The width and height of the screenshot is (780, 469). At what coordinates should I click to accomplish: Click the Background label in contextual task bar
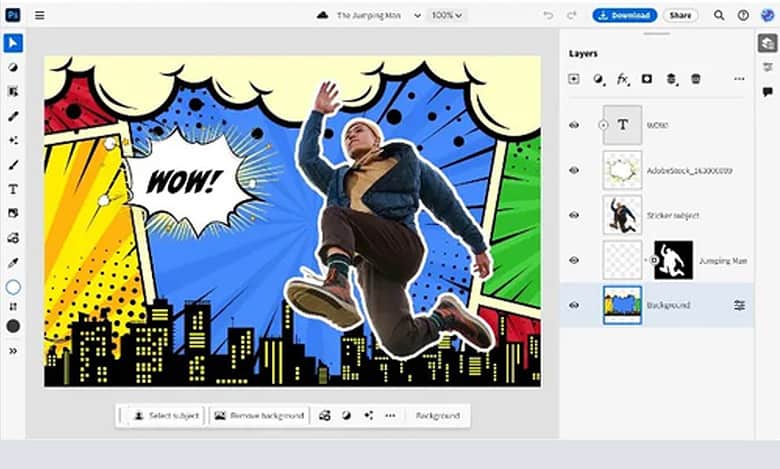click(x=438, y=415)
